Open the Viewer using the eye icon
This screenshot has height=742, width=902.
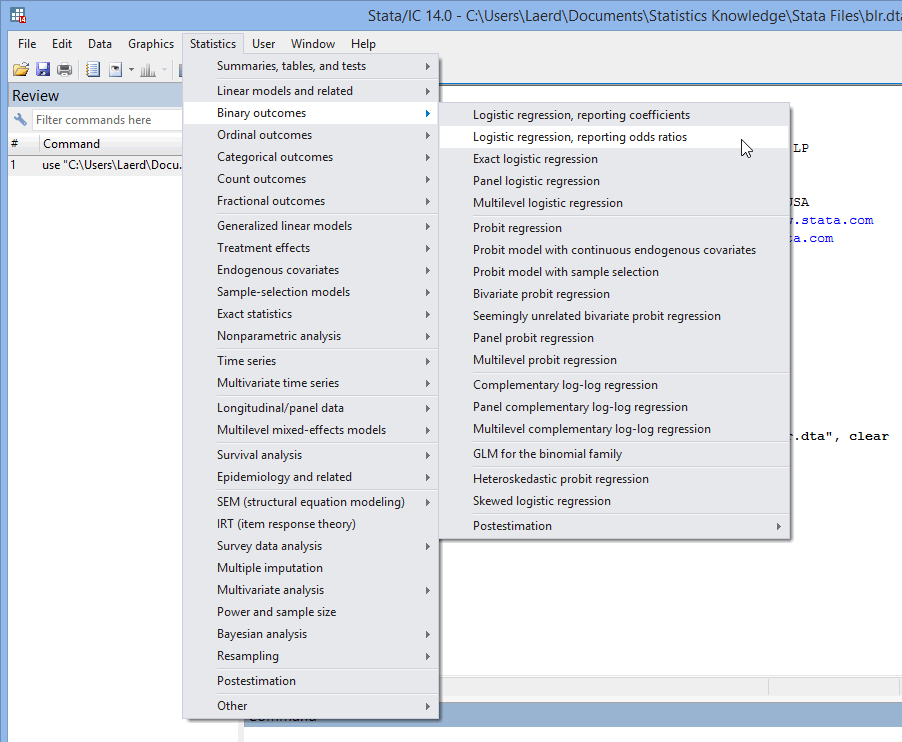(x=116, y=68)
